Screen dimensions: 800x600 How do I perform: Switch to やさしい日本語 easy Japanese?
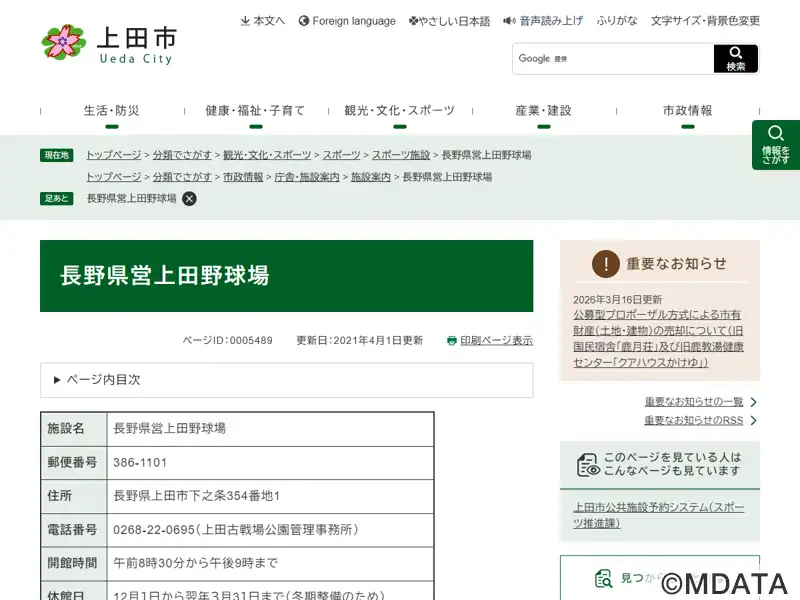coord(449,20)
